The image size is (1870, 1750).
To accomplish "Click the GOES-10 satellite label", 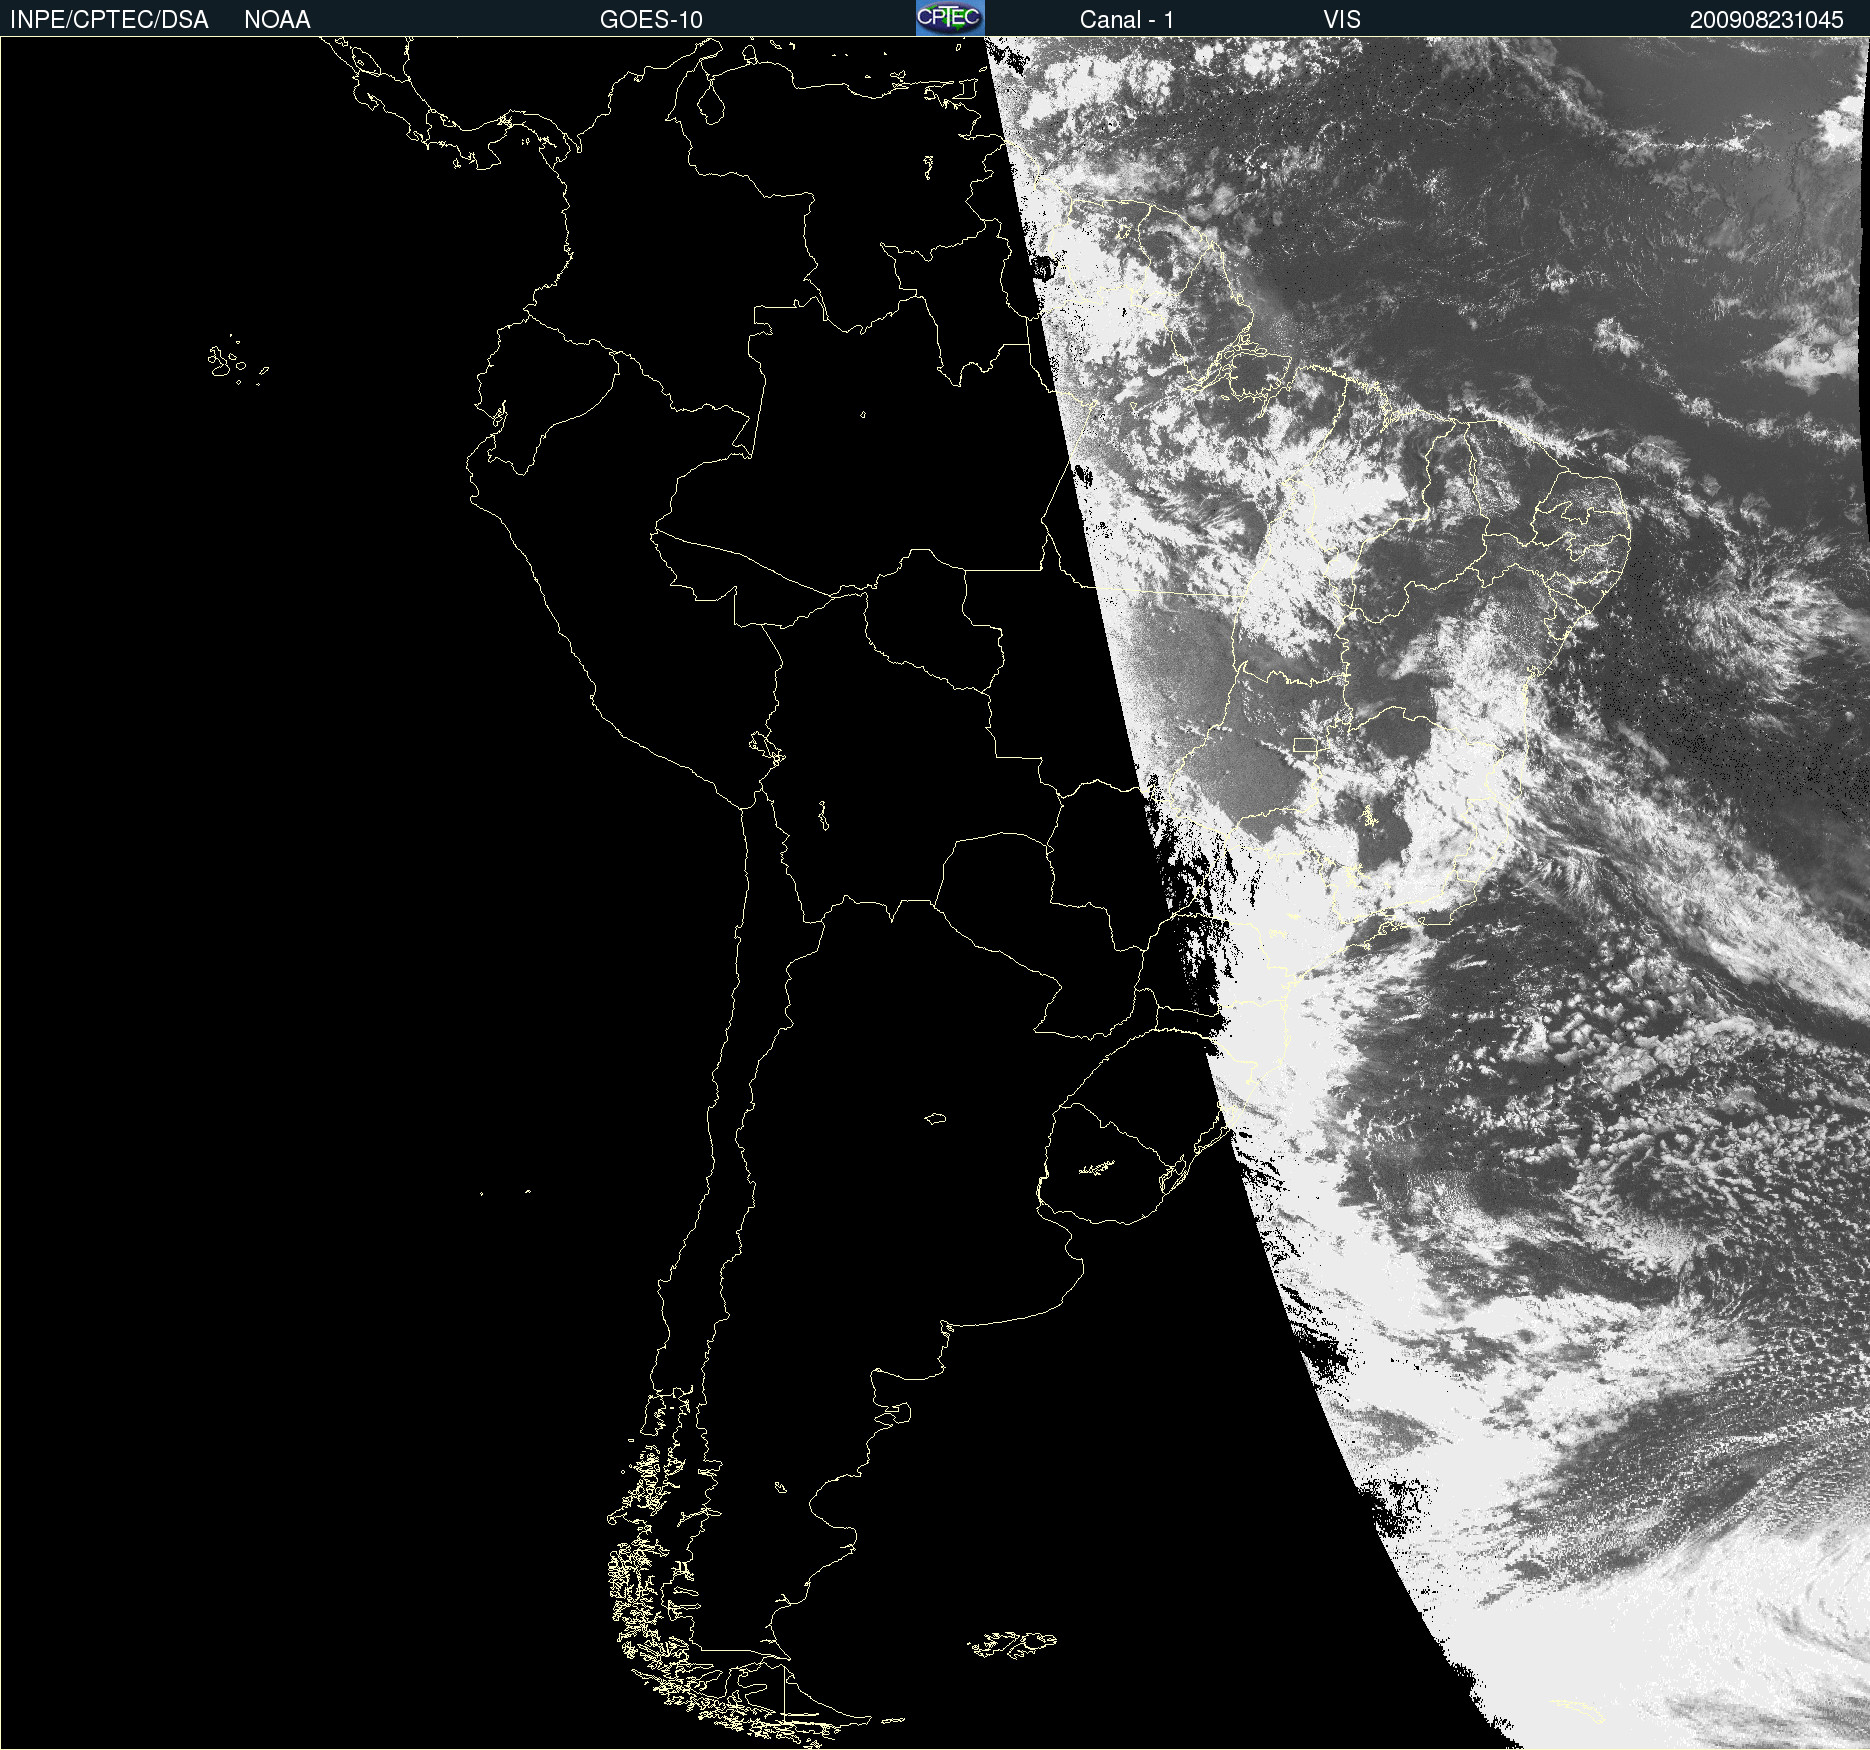I will tap(651, 20).
